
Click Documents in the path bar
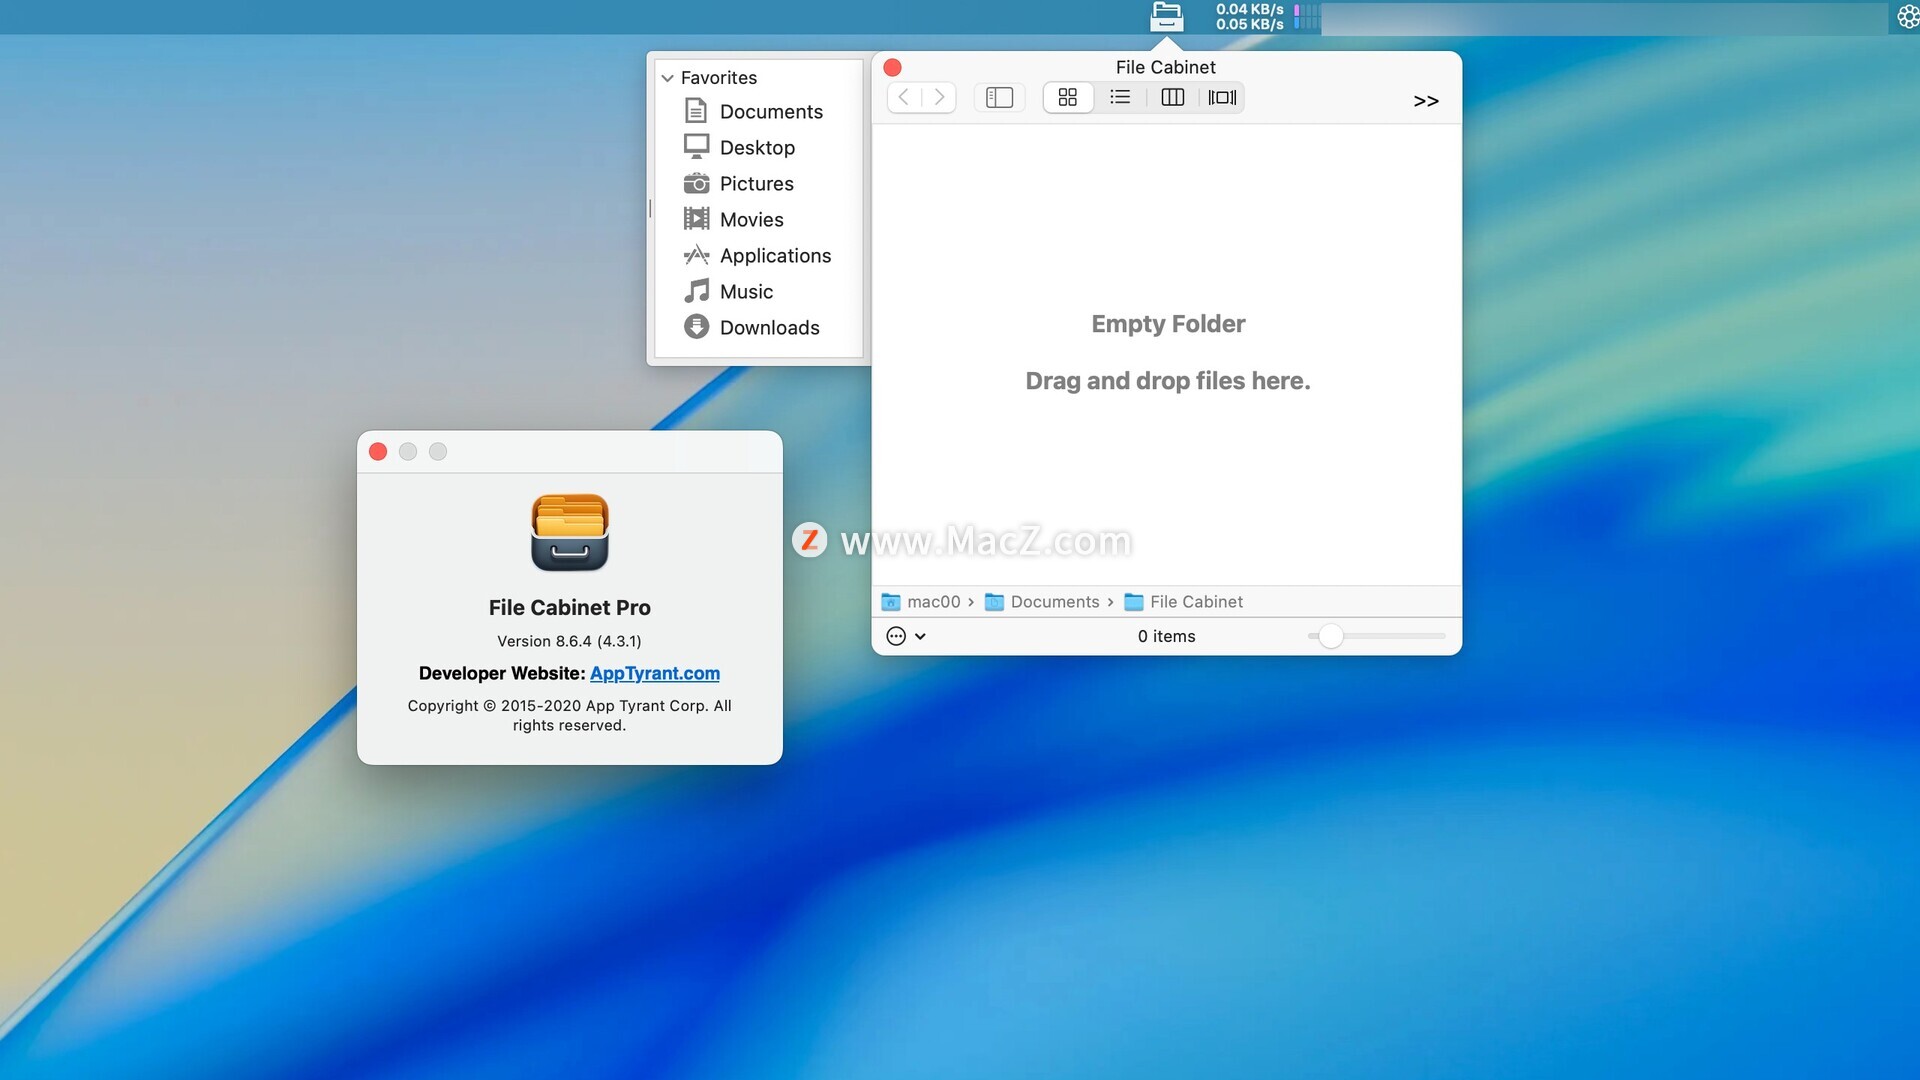coord(1054,602)
